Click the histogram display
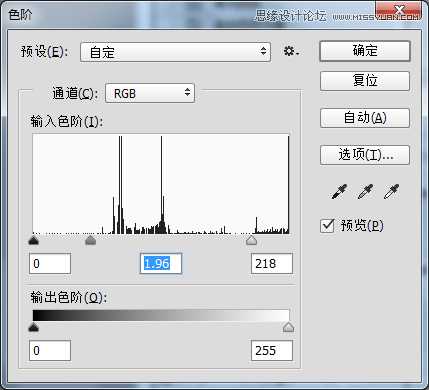 pyautogui.click(x=161, y=184)
